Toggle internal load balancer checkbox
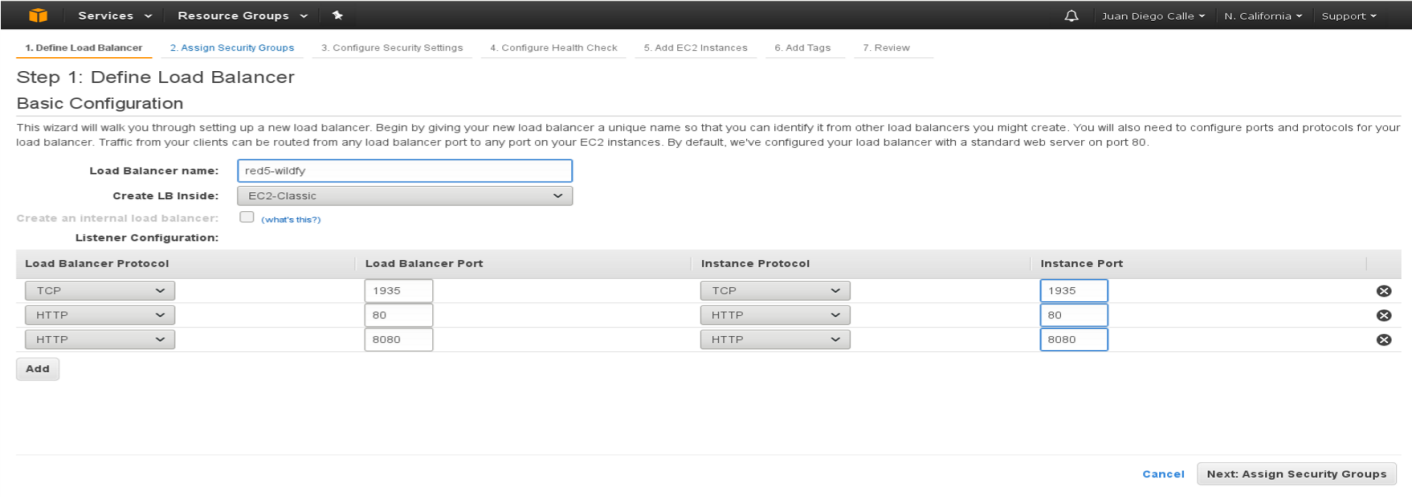Image resolution: width=1412 pixels, height=497 pixels. click(247, 217)
